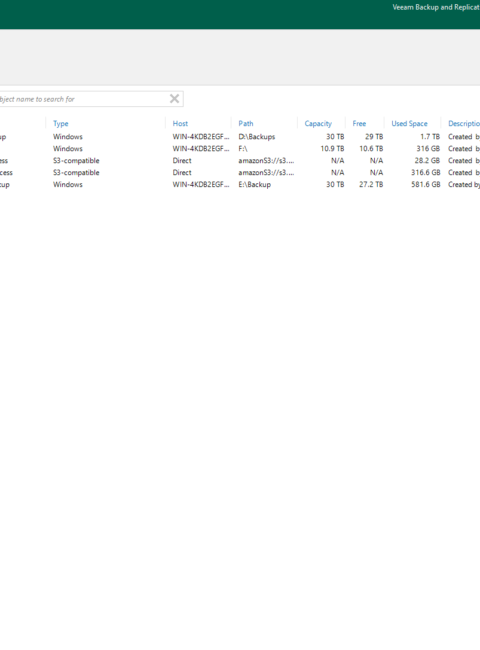Click the 29 TB free space cell
The width and height of the screenshot is (480, 650).
374,137
